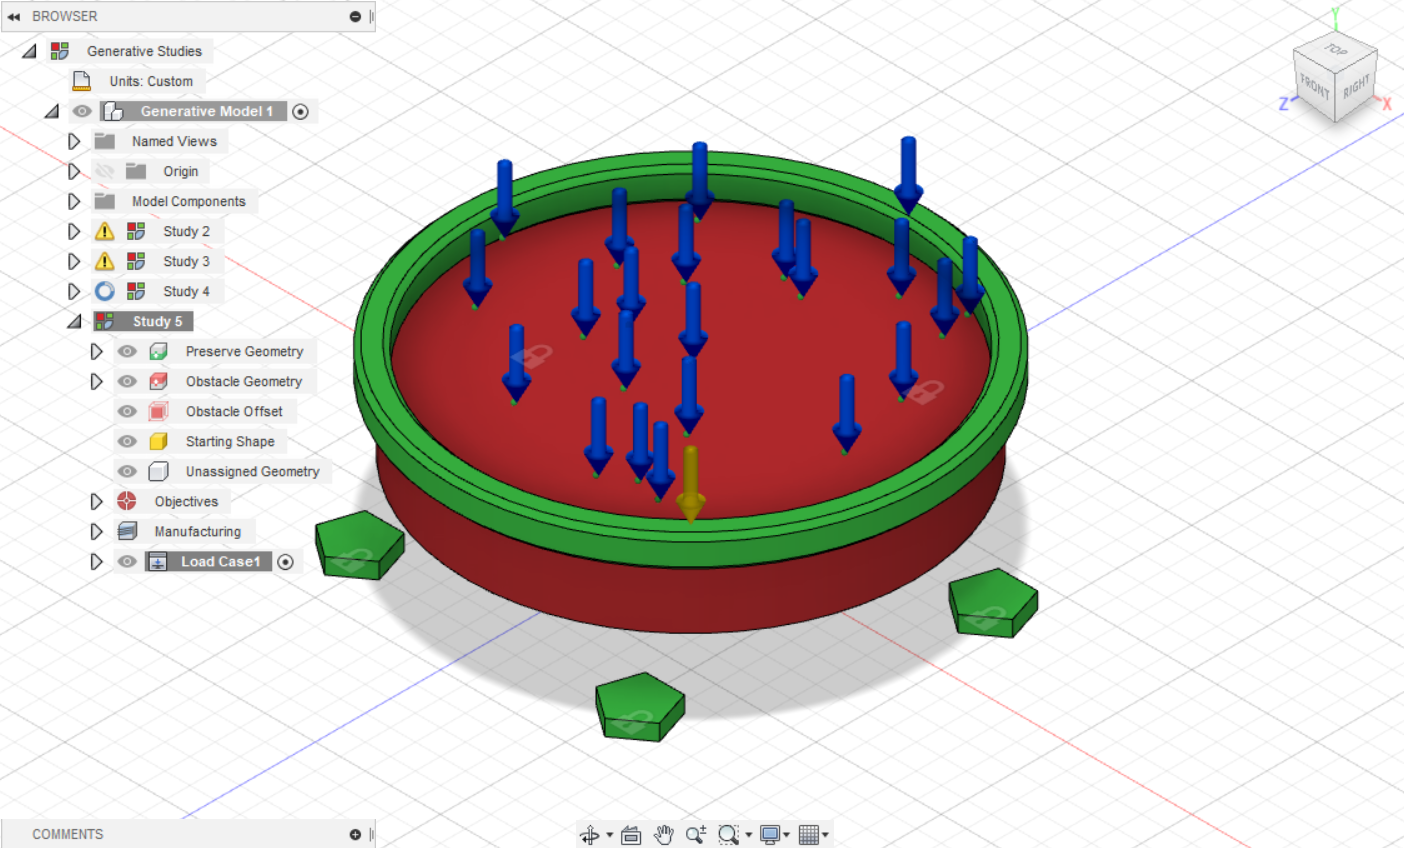Hide Preserve Geometry with eye icon
The image size is (1404, 848).
pos(127,351)
